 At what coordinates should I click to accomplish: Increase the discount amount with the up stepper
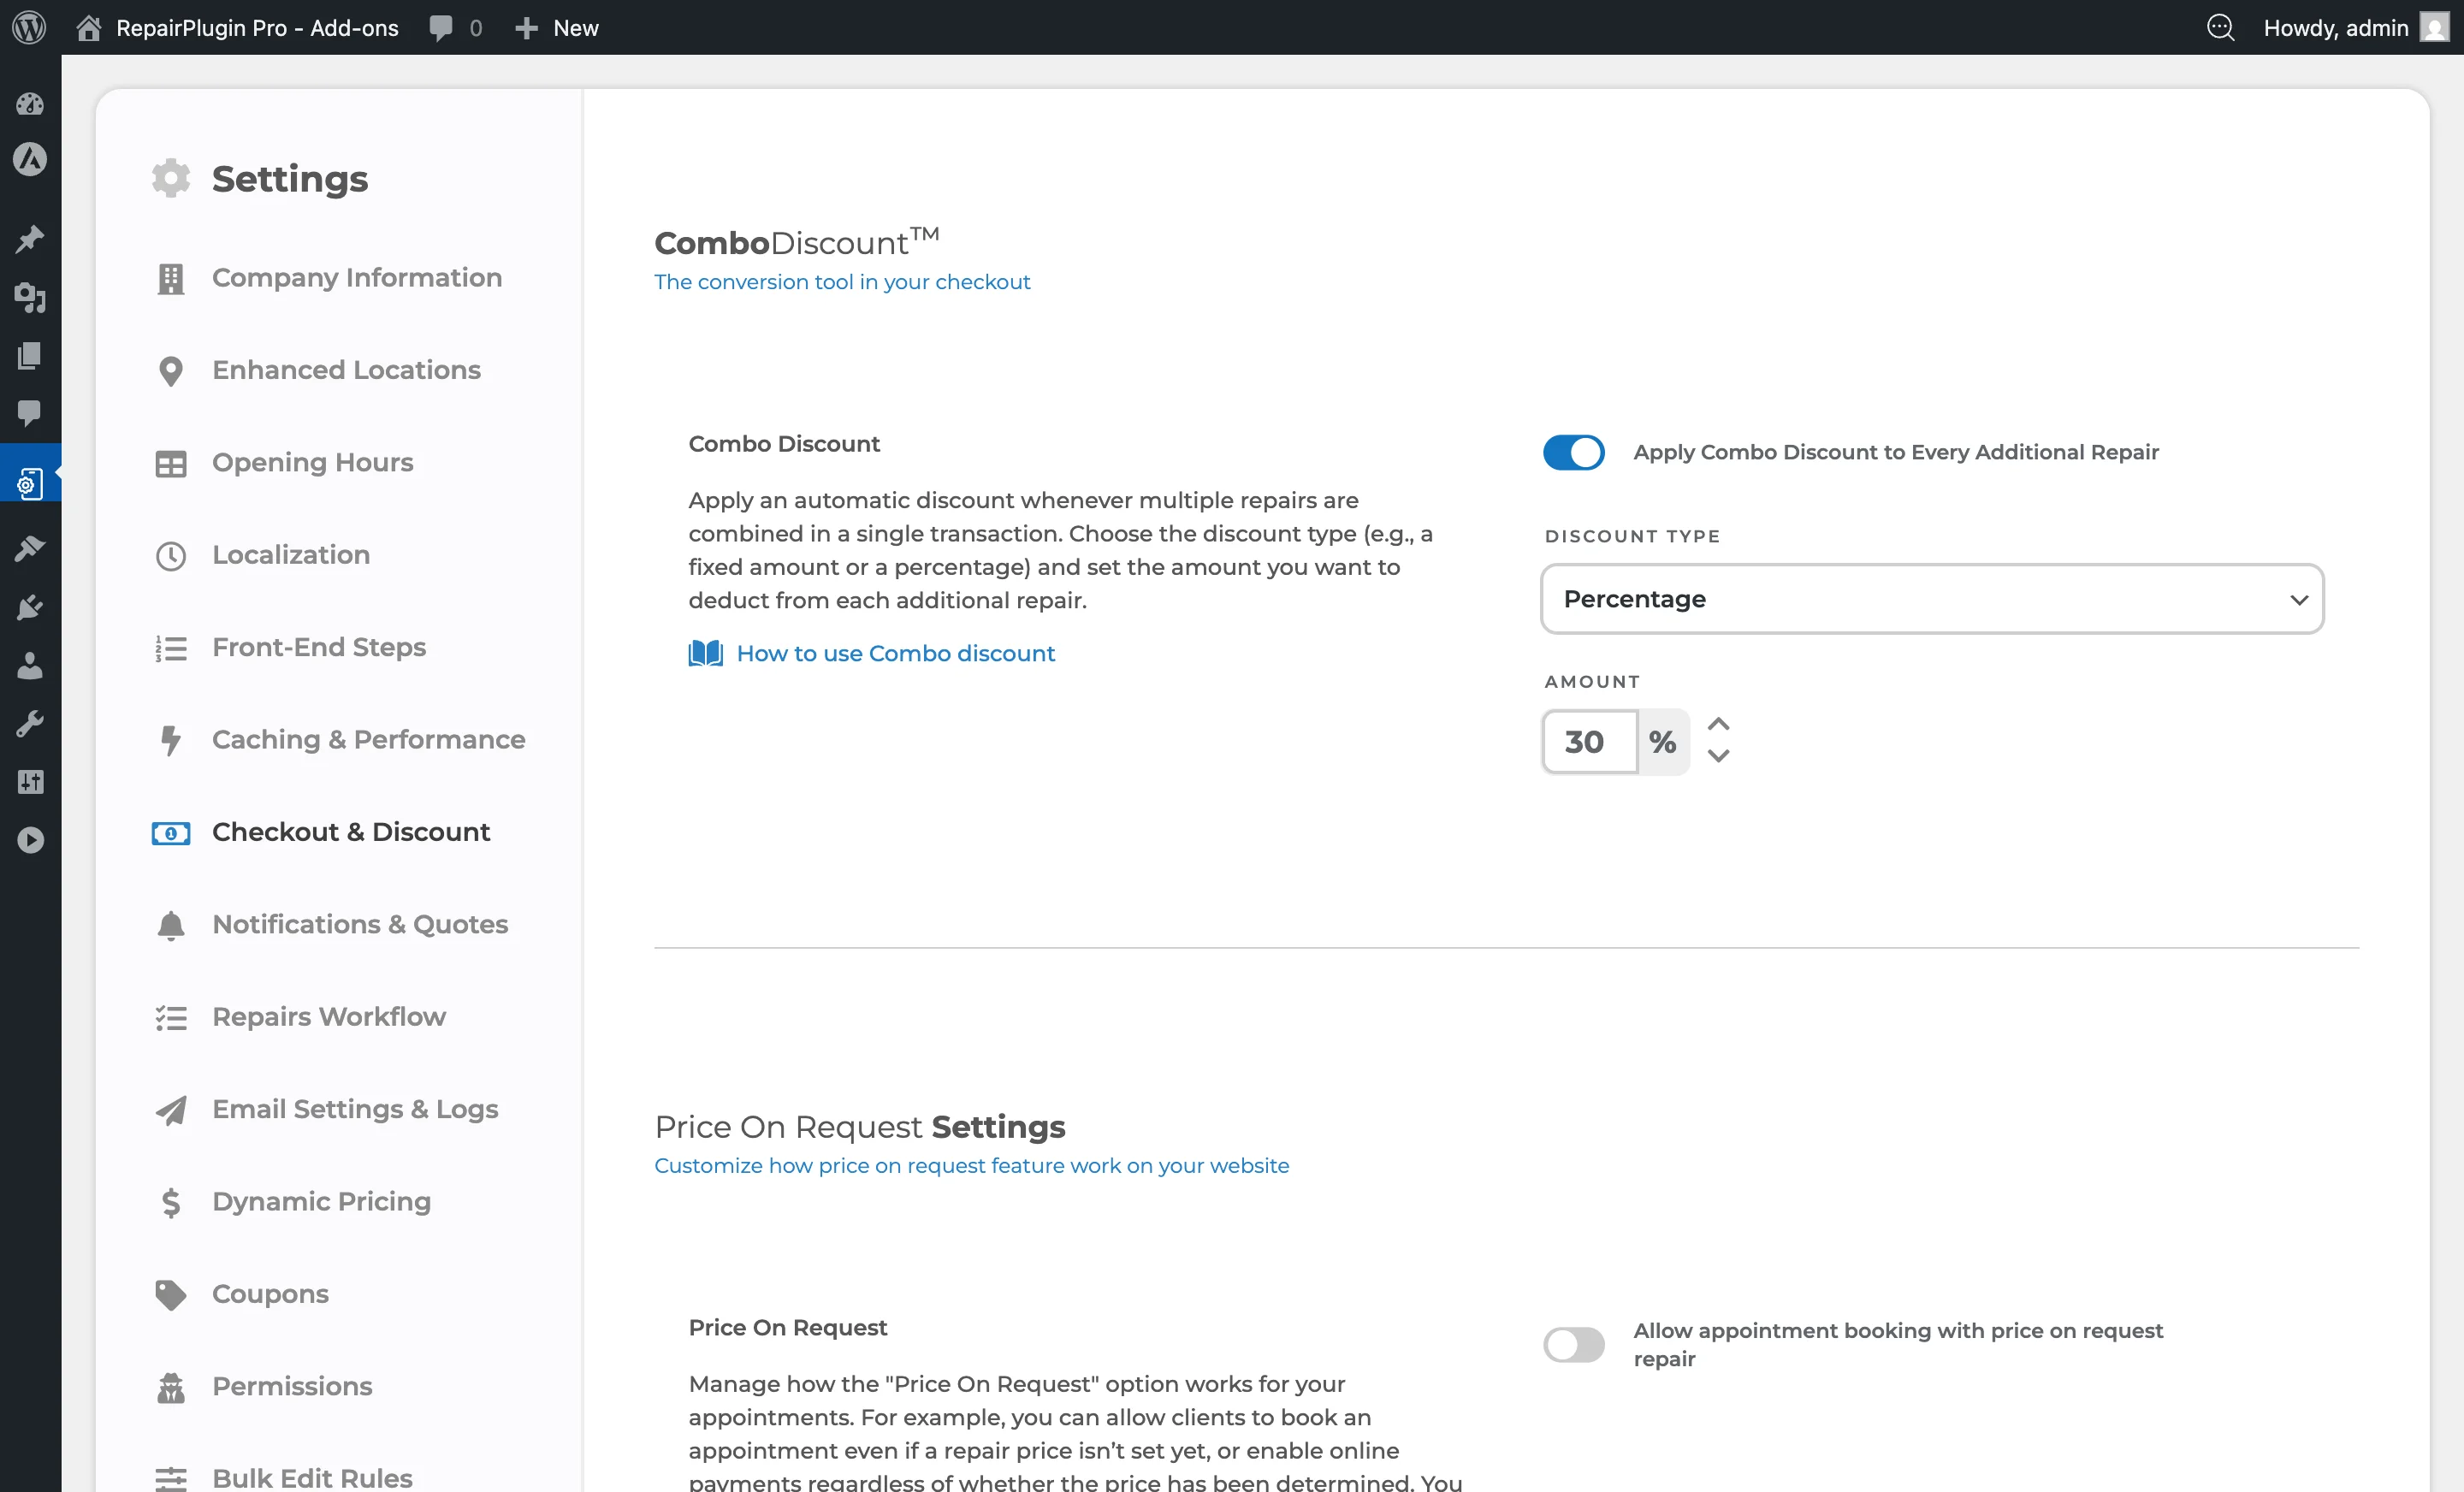coord(1719,724)
